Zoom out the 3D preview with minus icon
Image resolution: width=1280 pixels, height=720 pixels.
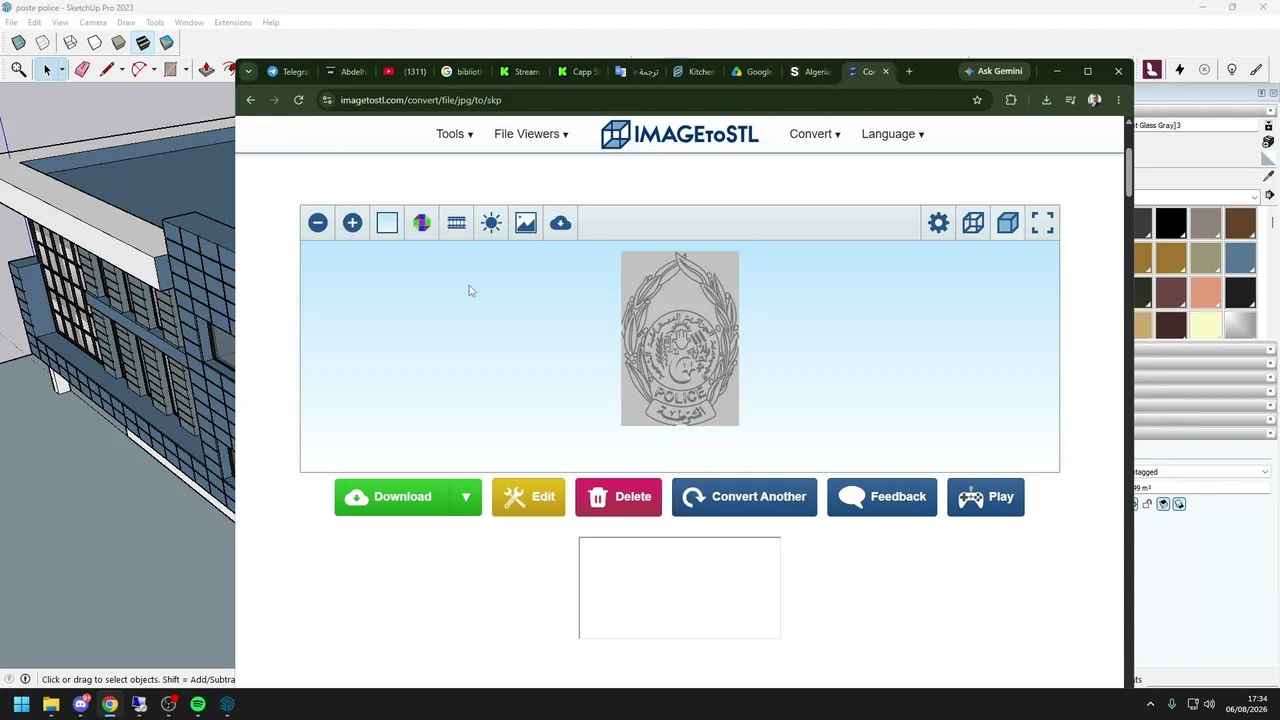pyautogui.click(x=318, y=223)
